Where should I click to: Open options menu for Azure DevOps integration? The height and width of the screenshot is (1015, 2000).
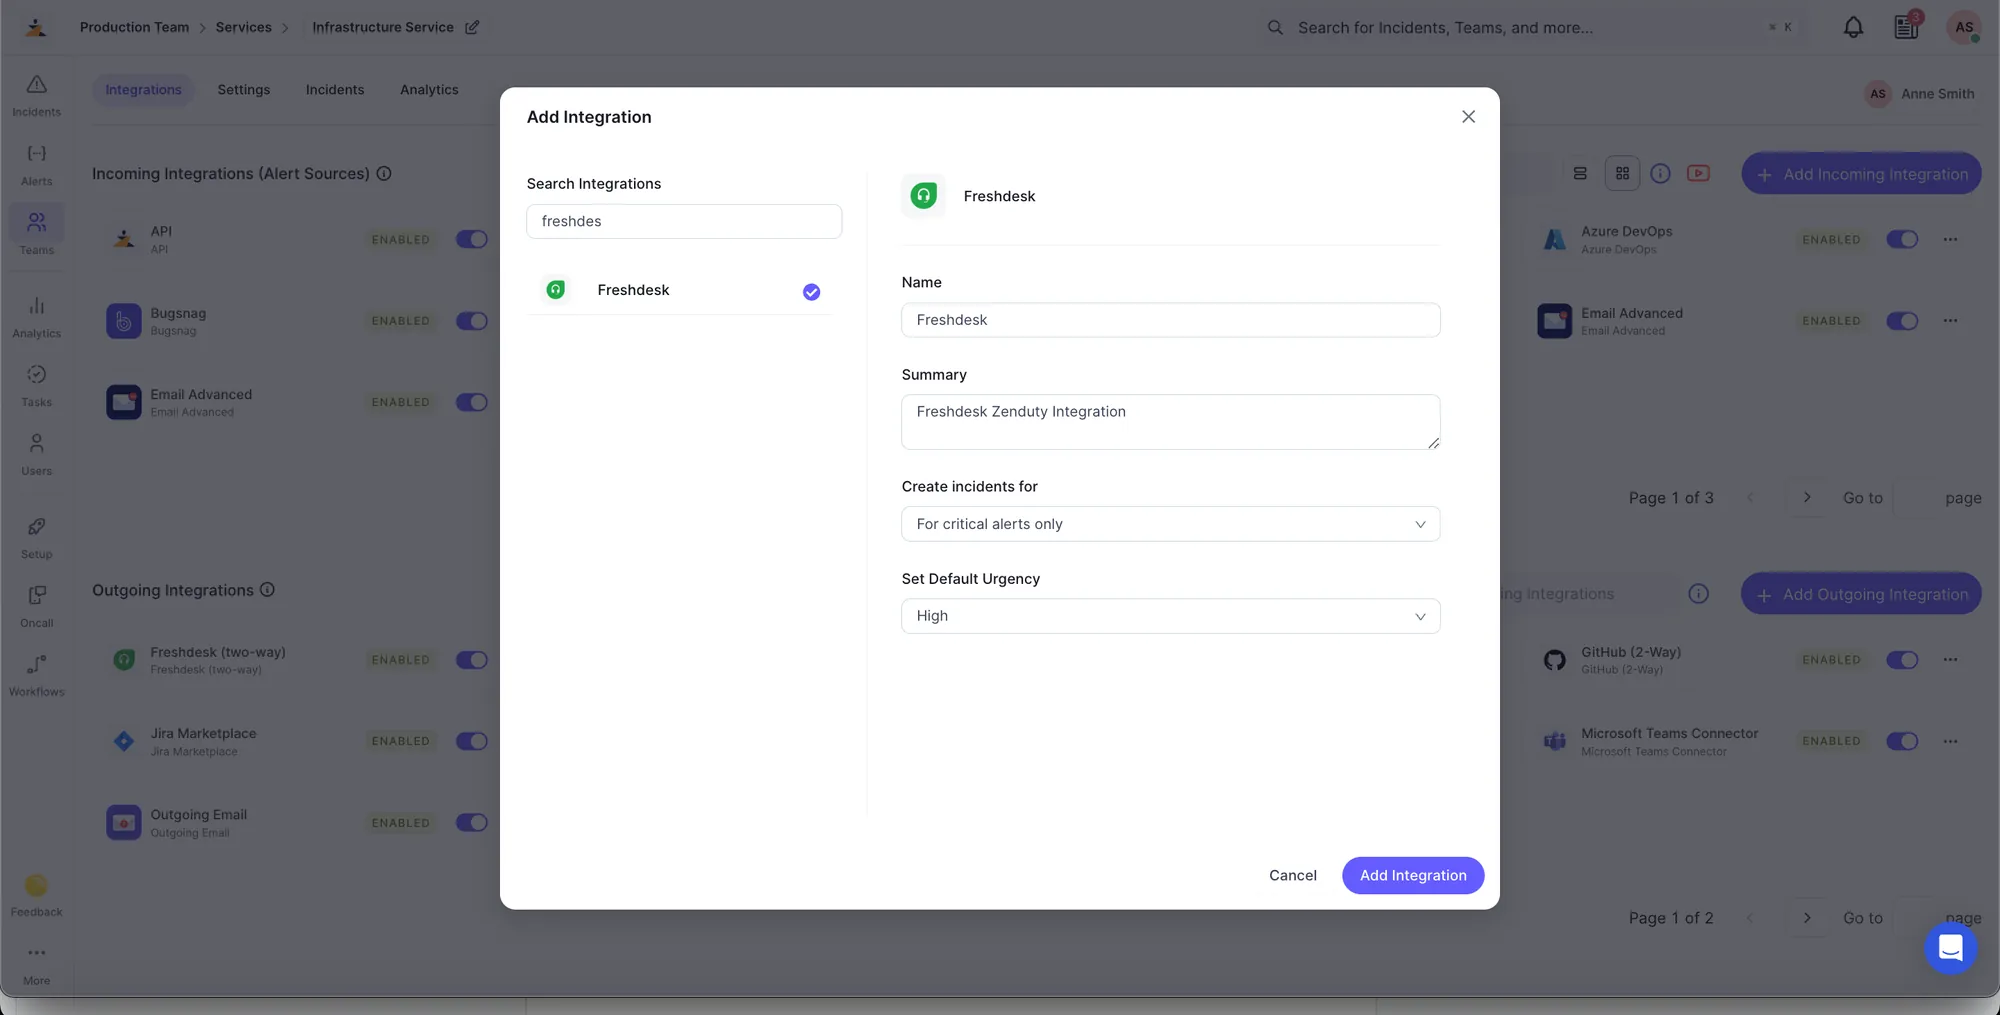coord(1950,239)
